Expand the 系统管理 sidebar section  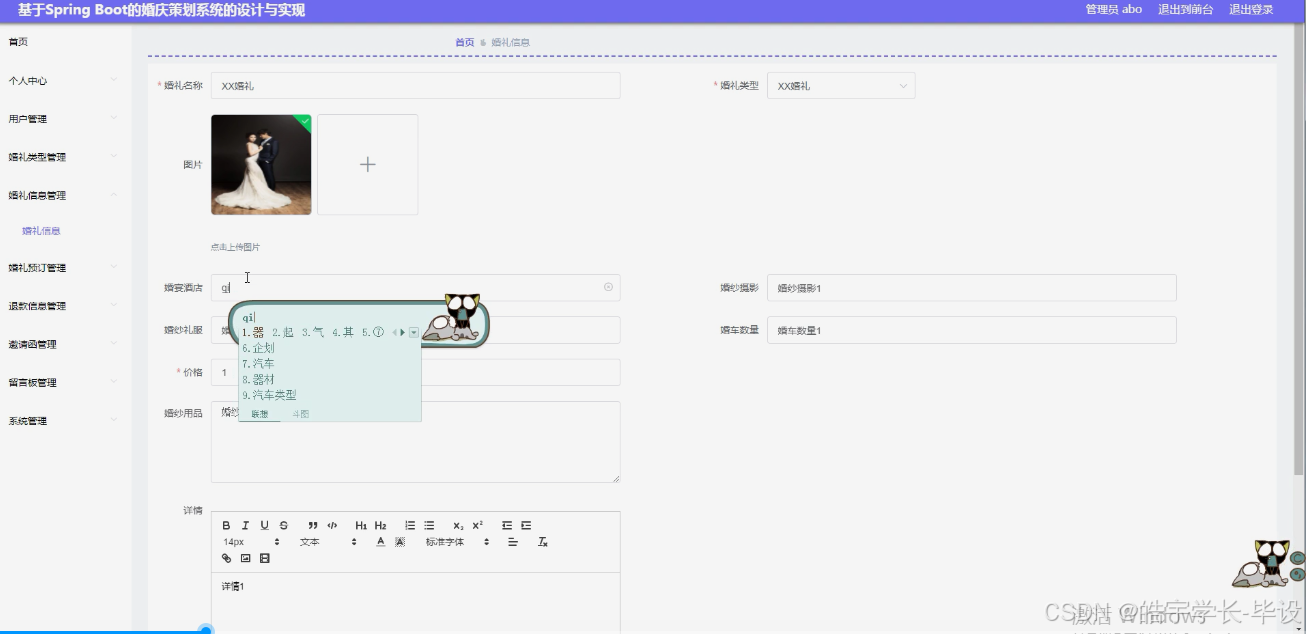pos(65,420)
